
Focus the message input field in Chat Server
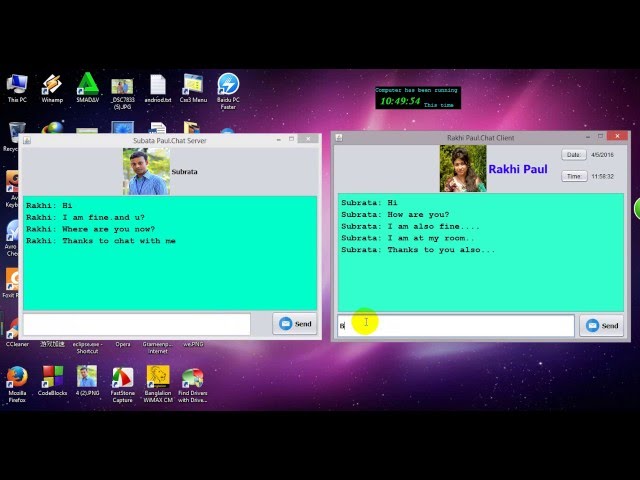click(x=137, y=324)
